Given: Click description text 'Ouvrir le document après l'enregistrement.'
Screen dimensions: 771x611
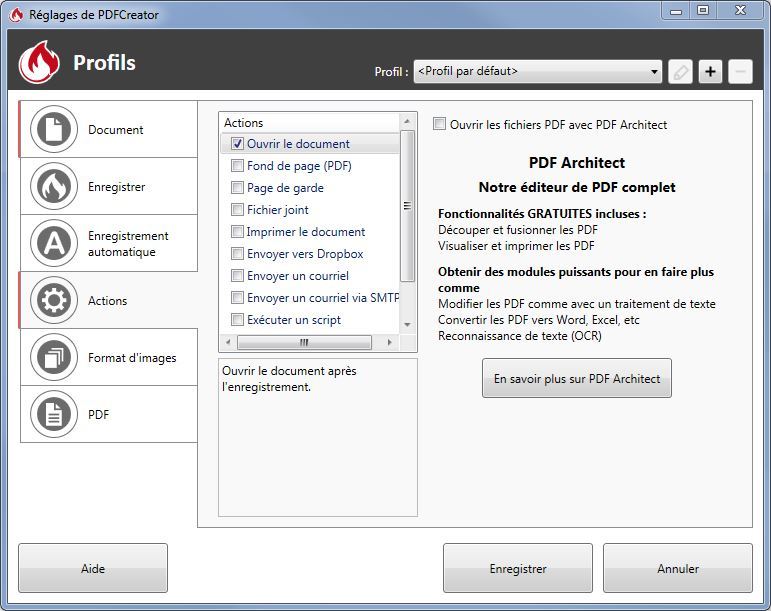Looking at the screenshot, I should pos(289,378).
